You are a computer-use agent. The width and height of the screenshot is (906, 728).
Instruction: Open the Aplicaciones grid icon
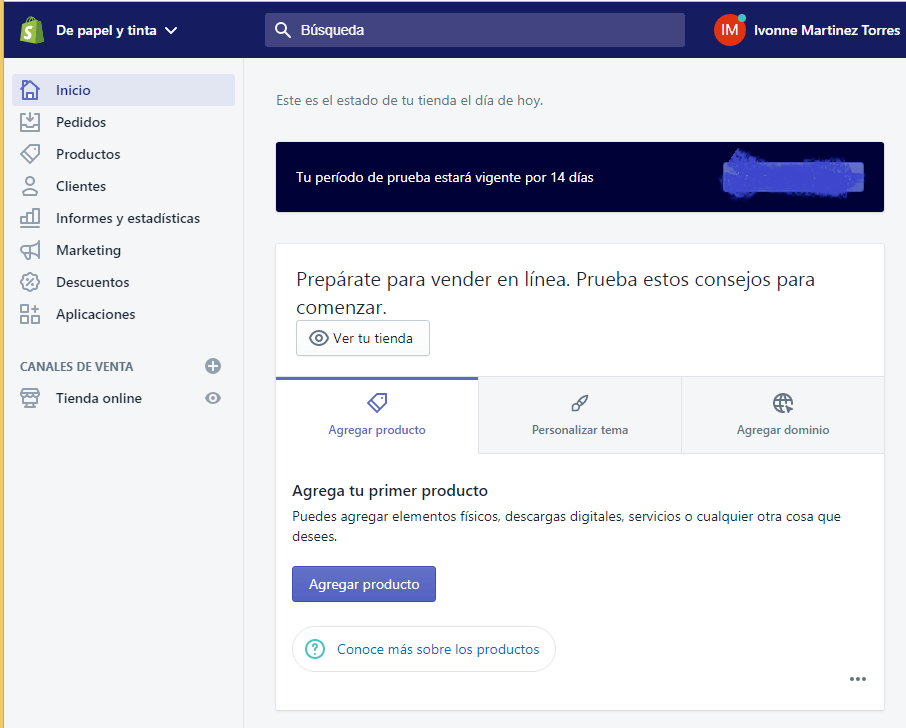(30, 314)
